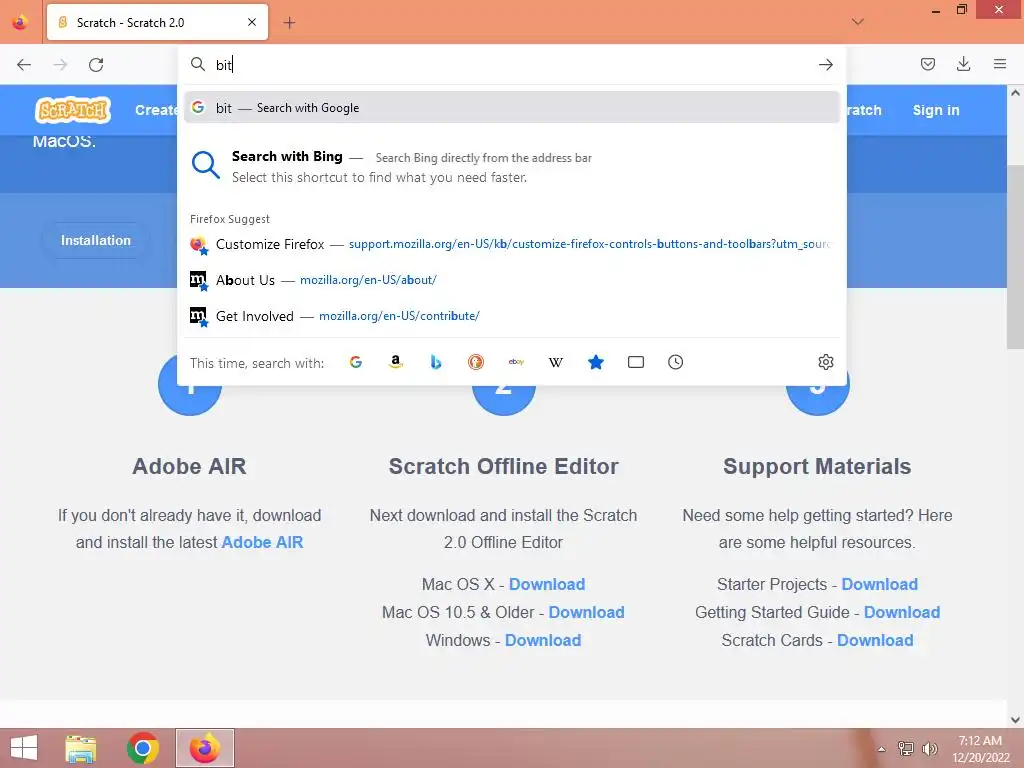Click the Firefox icon in the title bar
This screenshot has height=768, width=1024.
coord(20,23)
